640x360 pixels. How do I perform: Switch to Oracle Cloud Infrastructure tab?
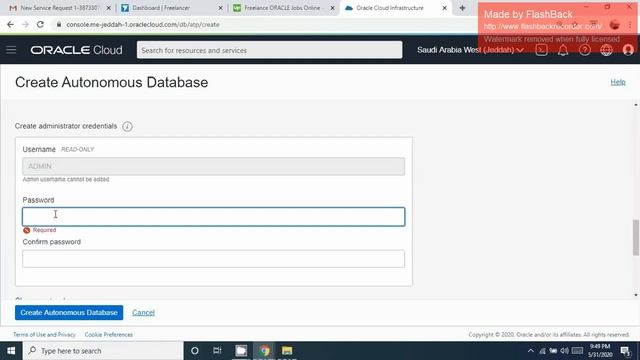coord(396,8)
